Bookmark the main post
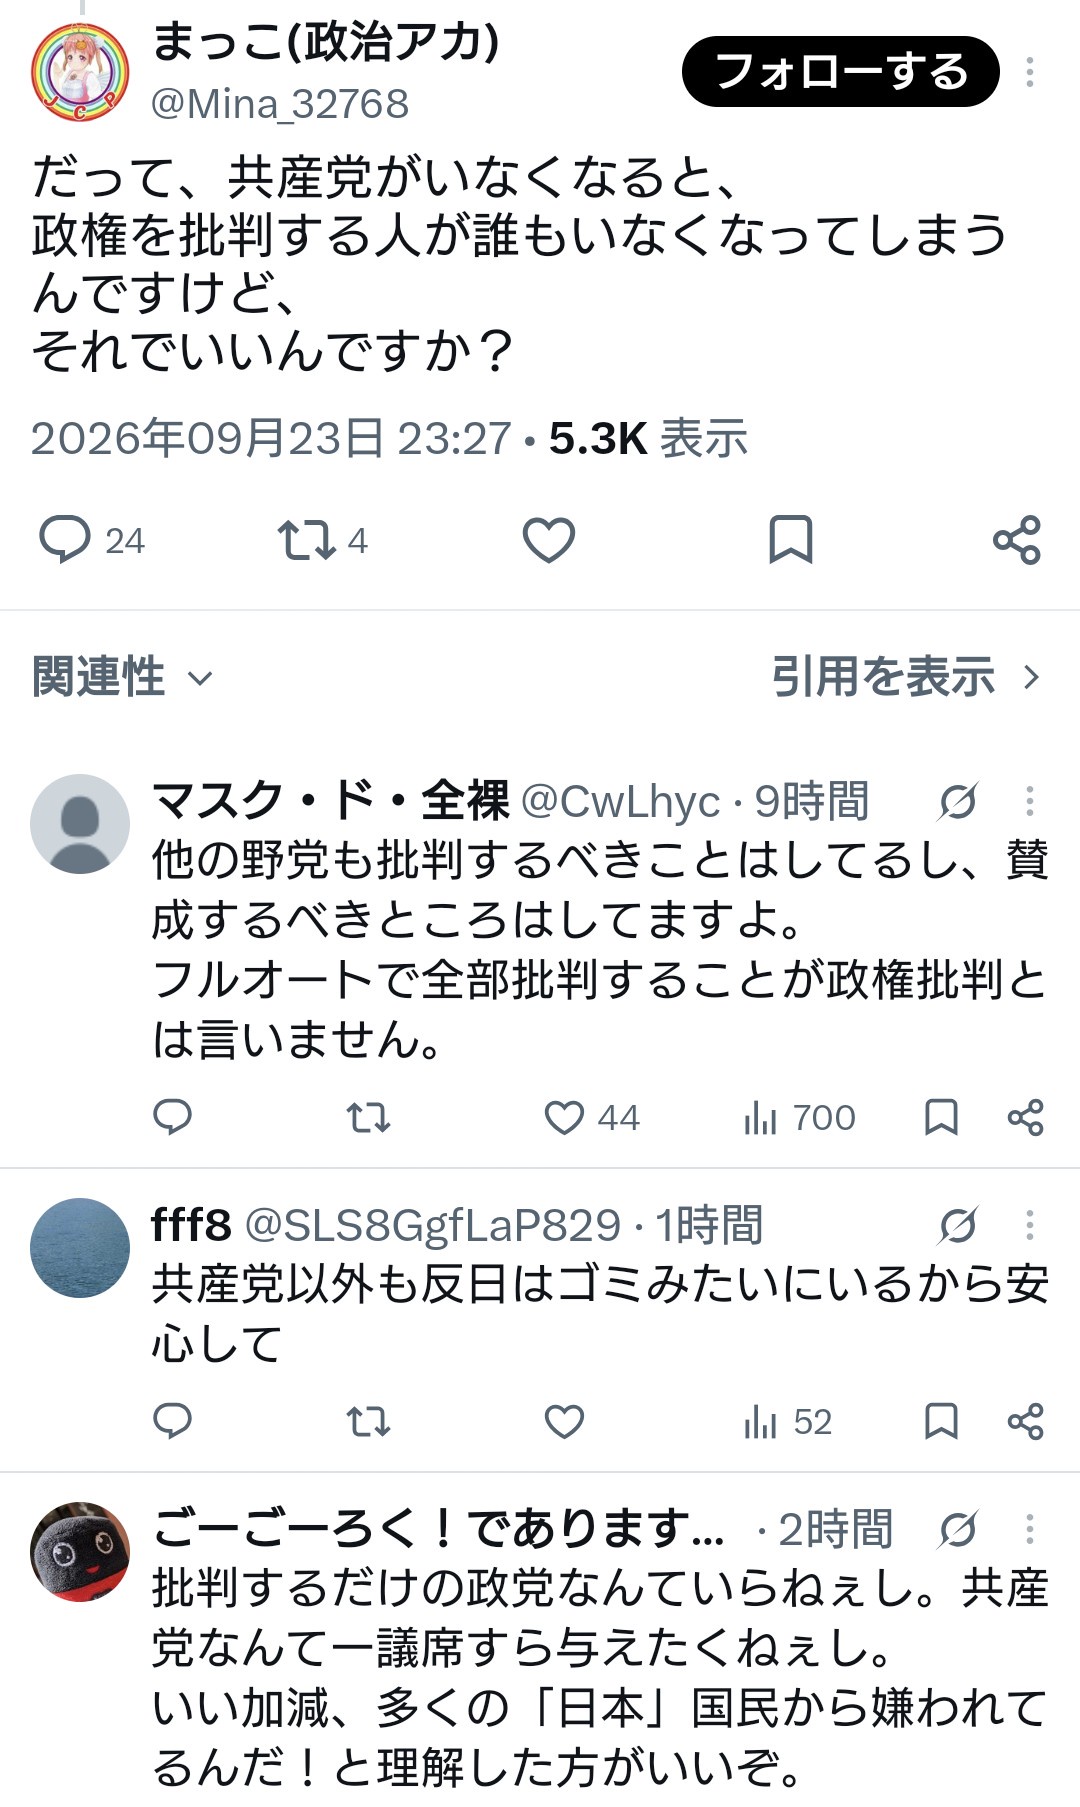The width and height of the screenshot is (1080, 1807). [x=790, y=540]
